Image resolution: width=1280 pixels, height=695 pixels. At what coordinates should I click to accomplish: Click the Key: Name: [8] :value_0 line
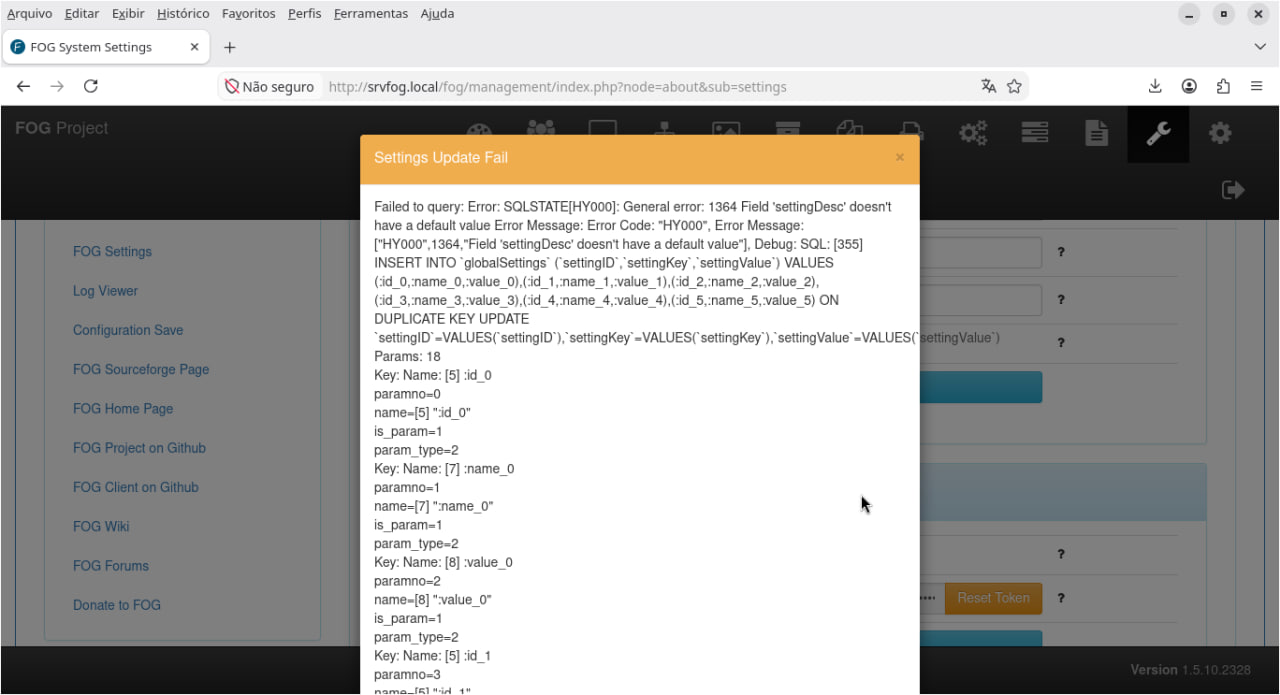tap(443, 563)
